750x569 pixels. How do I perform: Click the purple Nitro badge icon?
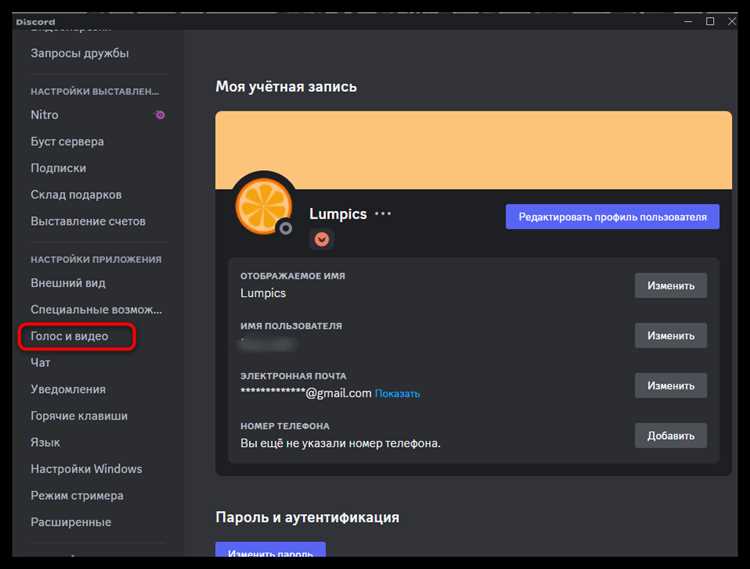coord(160,115)
